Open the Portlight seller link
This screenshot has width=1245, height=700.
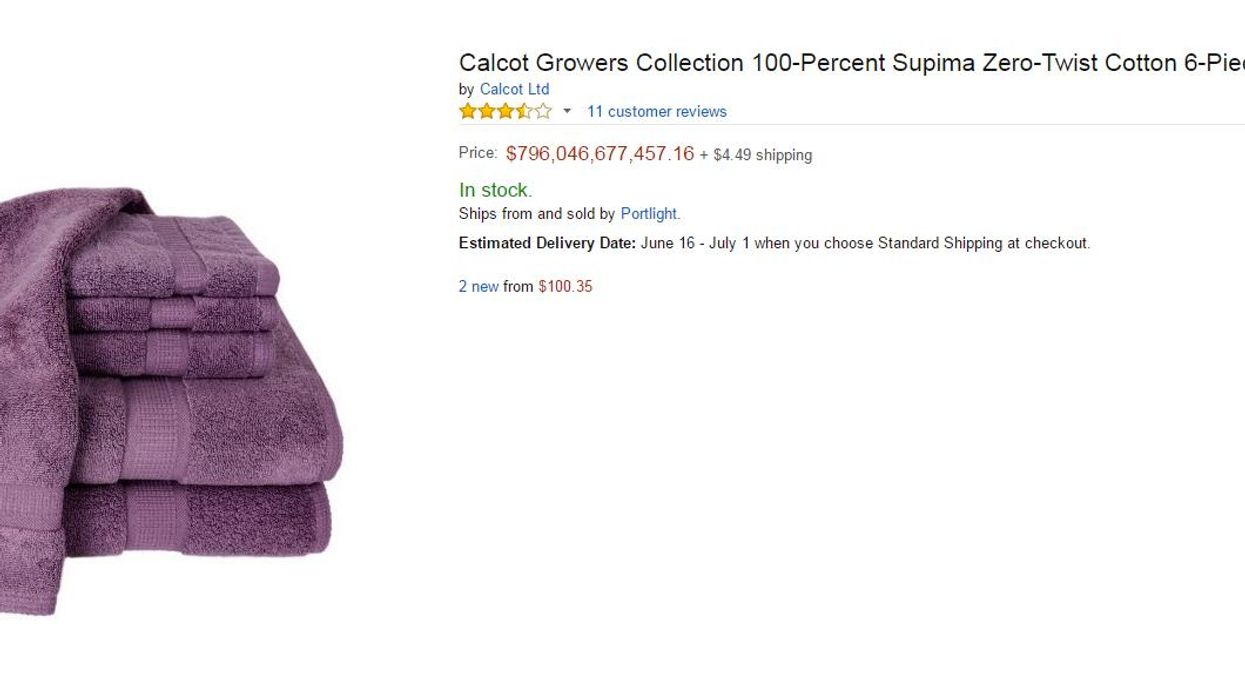coord(648,214)
